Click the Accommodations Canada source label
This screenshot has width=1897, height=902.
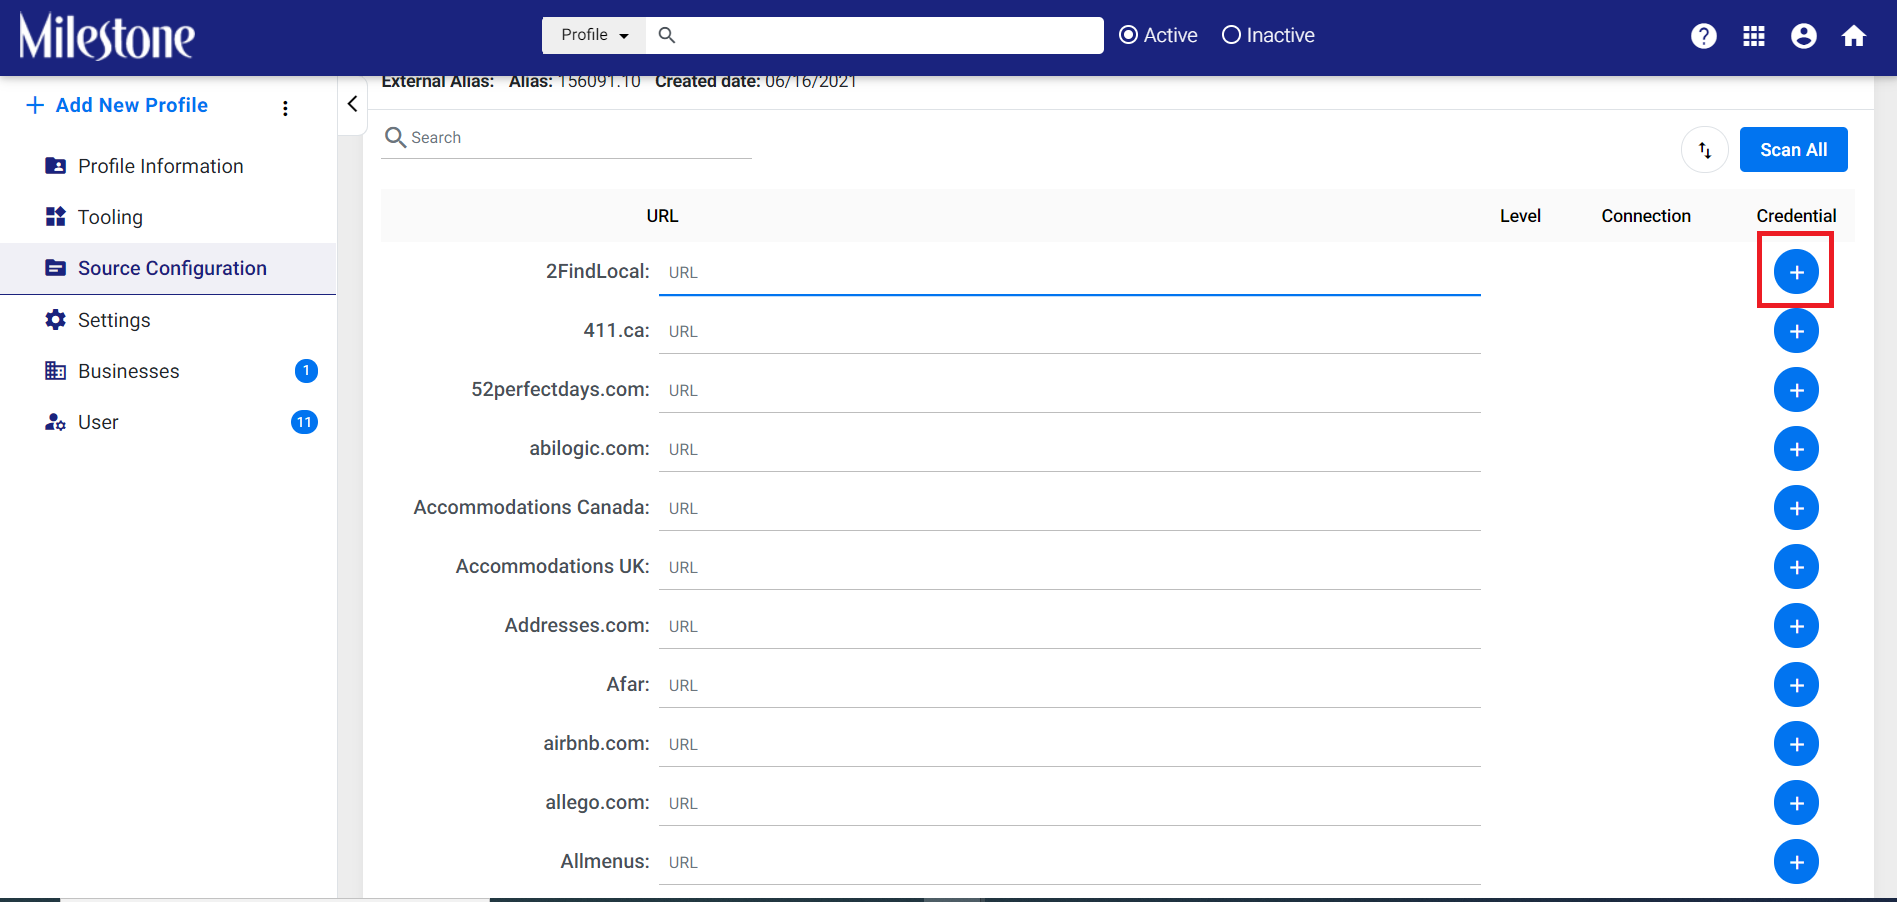[x=531, y=507]
